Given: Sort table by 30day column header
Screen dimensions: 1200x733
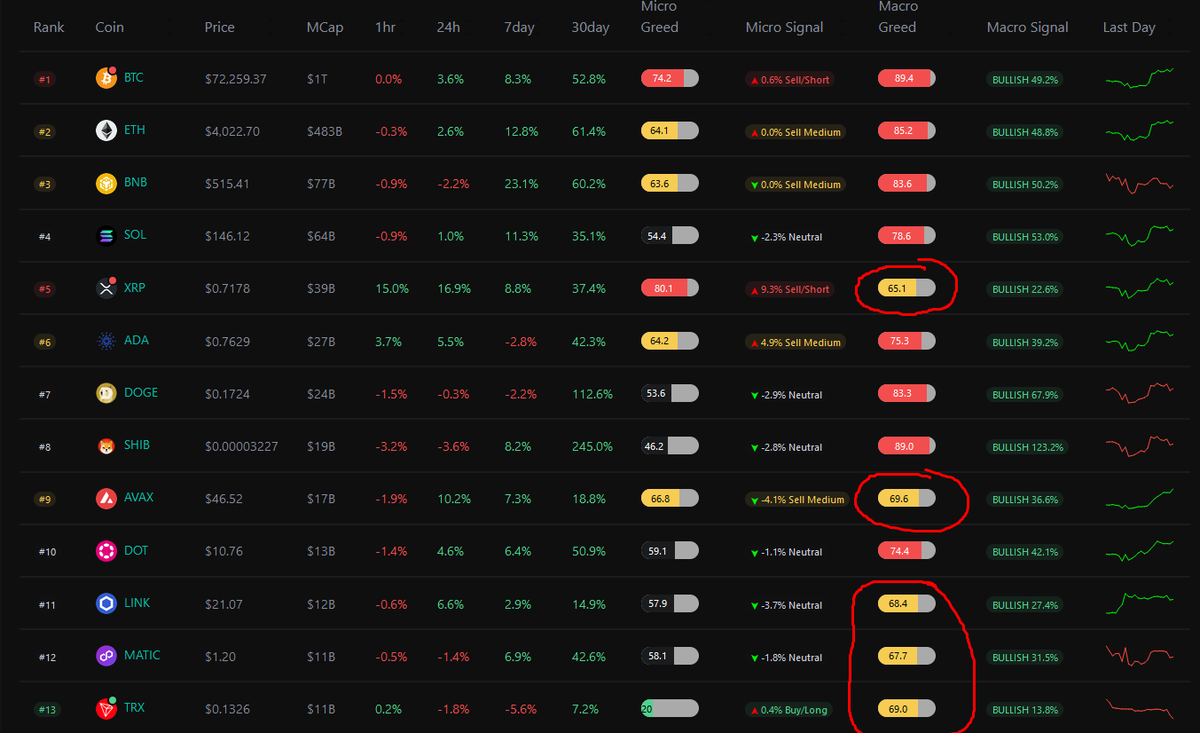Looking at the screenshot, I should click(590, 27).
